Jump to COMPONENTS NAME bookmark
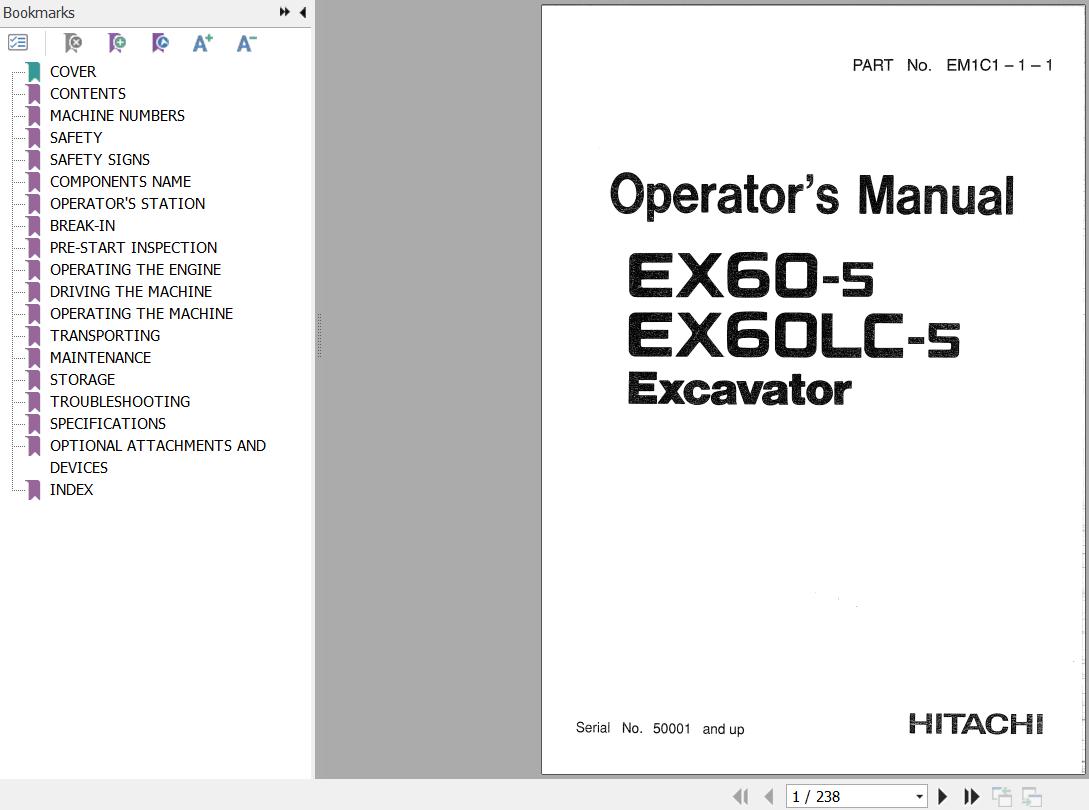The width and height of the screenshot is (1089, 810). 120,181
